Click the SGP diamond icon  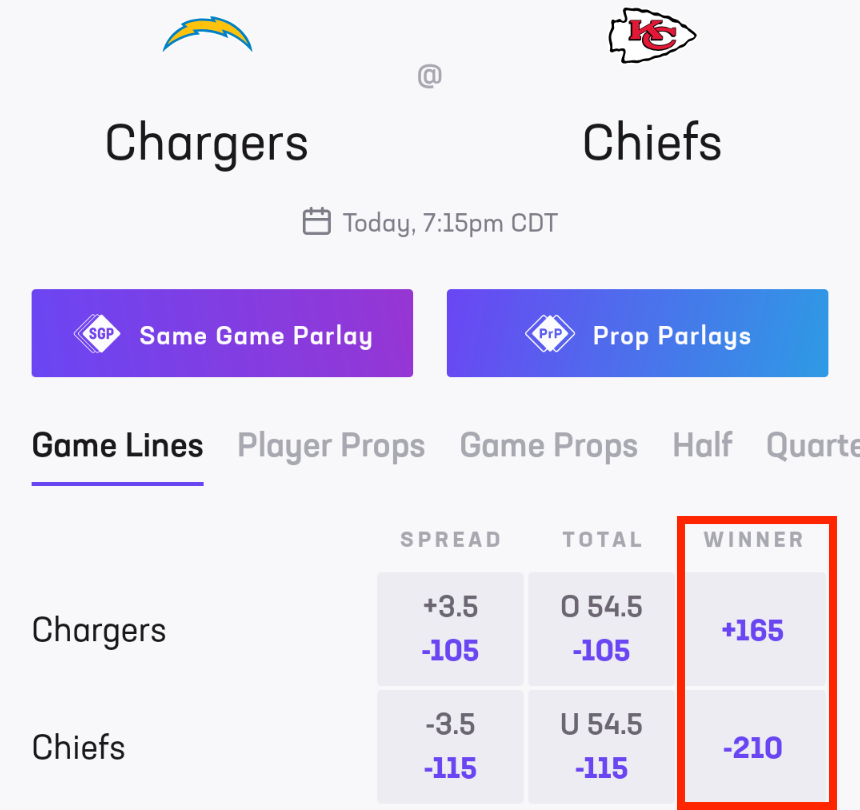(x=99, y=335)
